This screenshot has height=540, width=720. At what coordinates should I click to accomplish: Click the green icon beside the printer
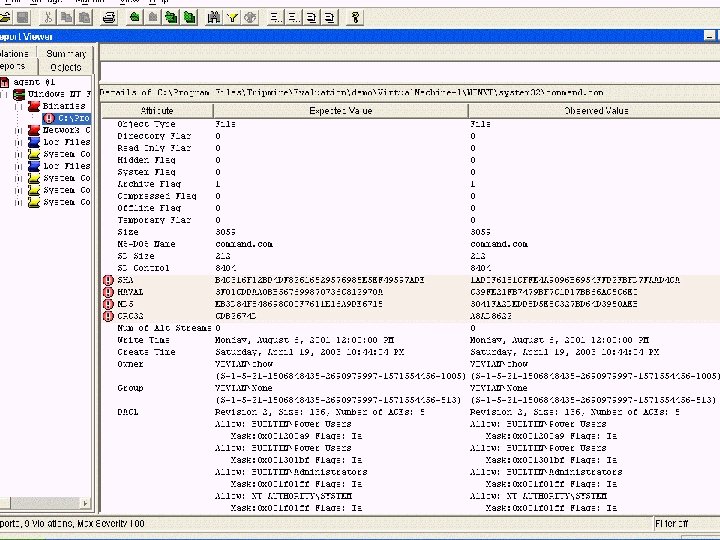pos(135,18)
